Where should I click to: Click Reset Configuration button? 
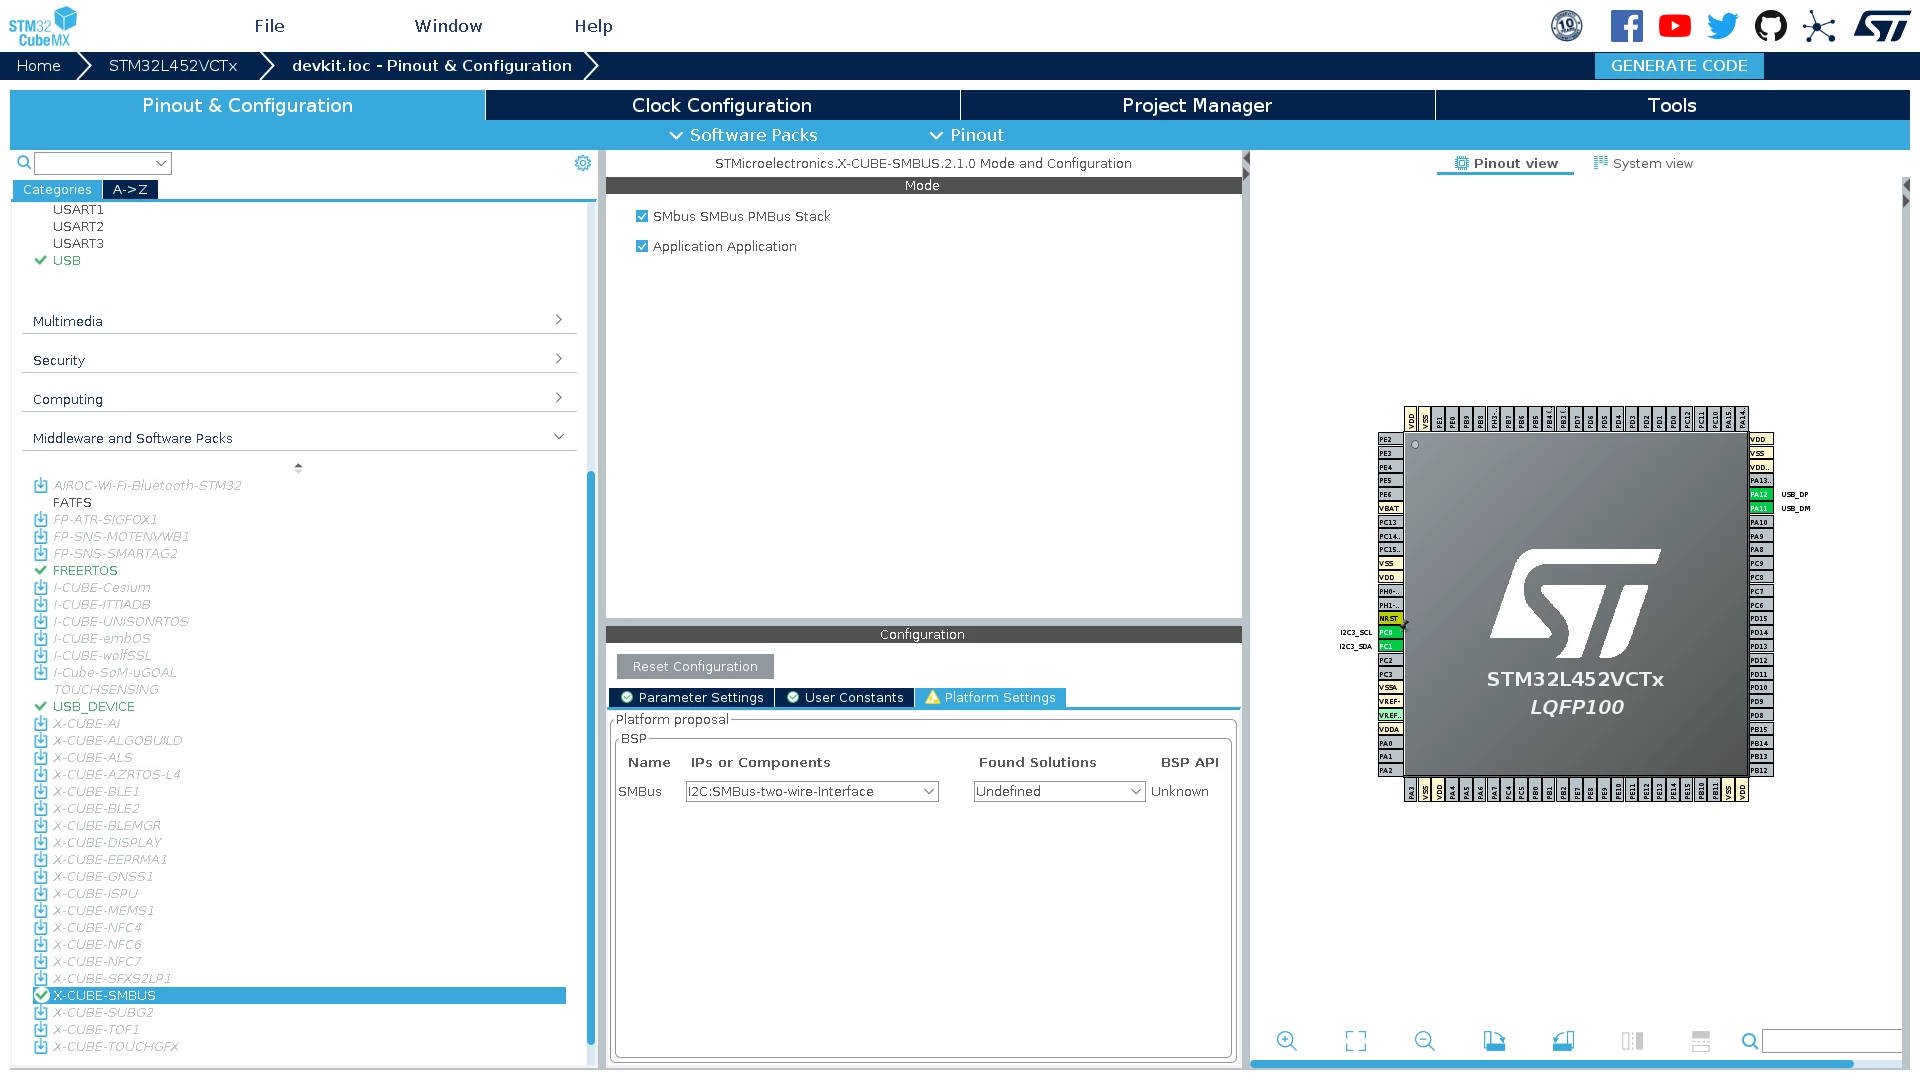[695, 666]
